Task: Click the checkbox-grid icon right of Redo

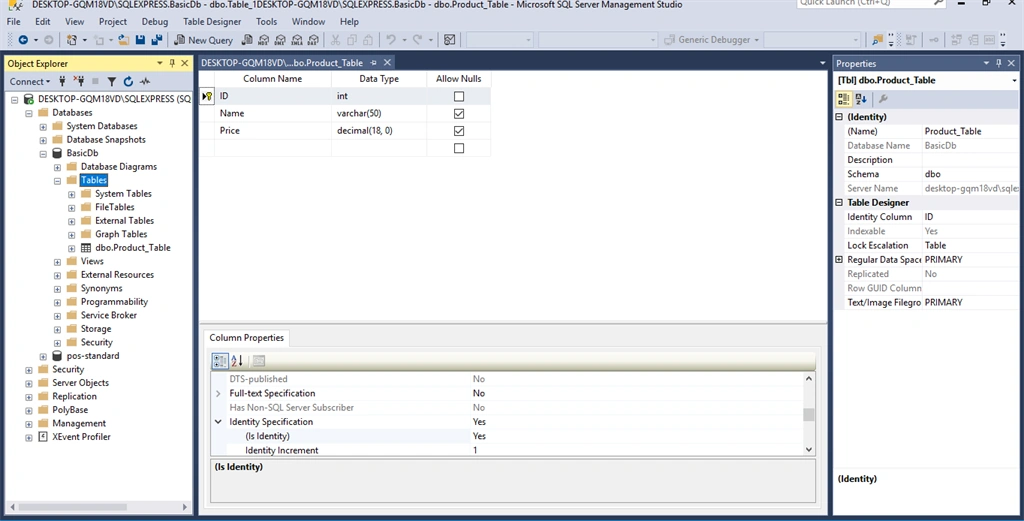Action: (x=449, y=40)
